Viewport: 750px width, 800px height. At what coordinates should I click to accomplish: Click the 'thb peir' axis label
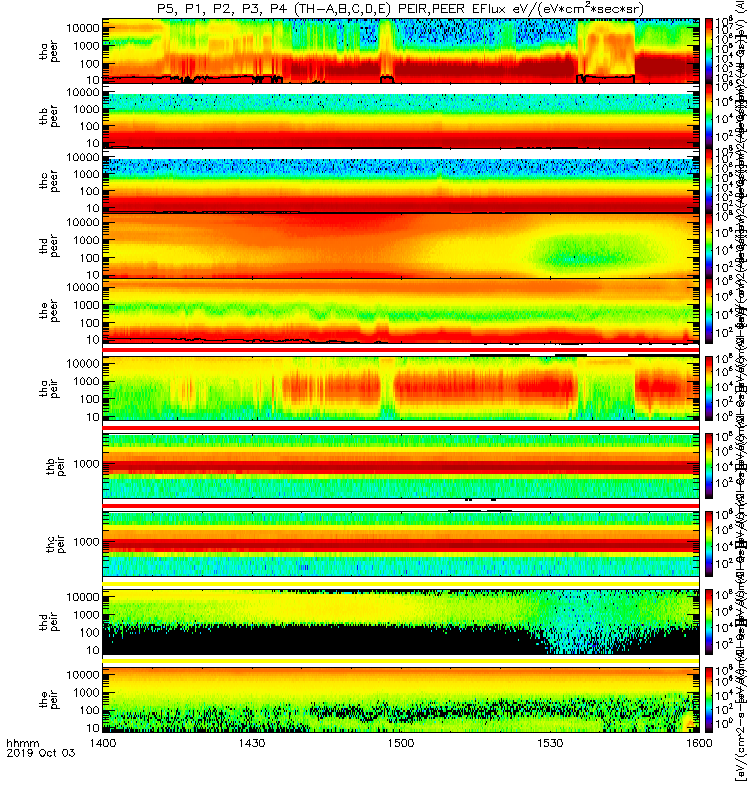coord(56,466)
